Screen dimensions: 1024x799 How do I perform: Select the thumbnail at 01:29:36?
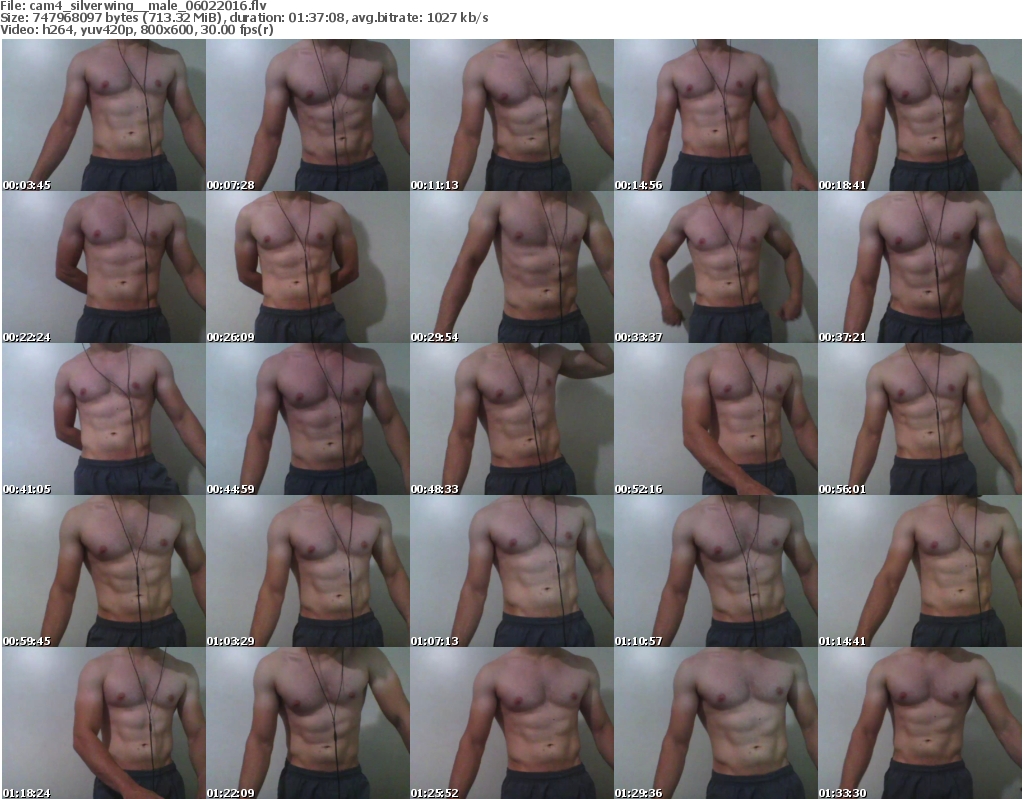(x=716, y=723)
